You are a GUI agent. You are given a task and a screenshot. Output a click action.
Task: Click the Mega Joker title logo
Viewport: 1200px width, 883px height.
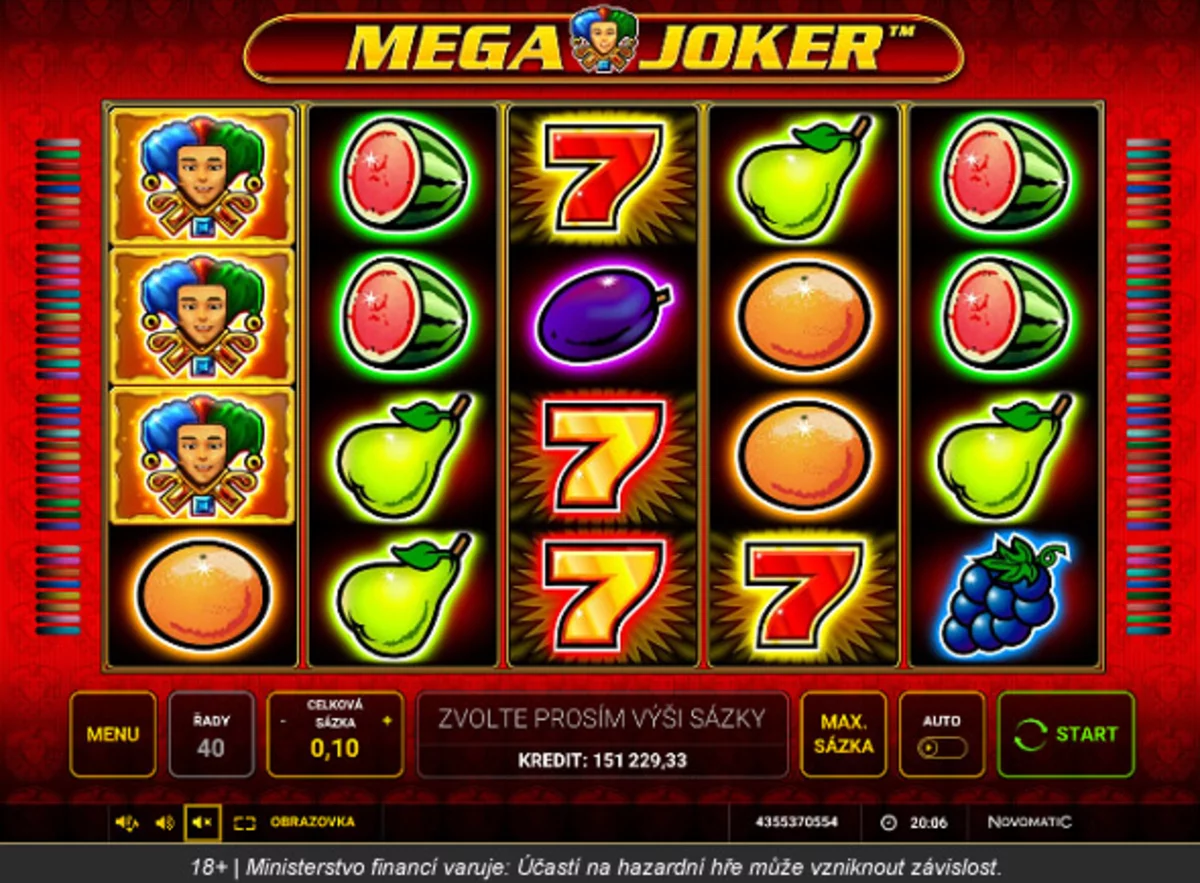603,45
